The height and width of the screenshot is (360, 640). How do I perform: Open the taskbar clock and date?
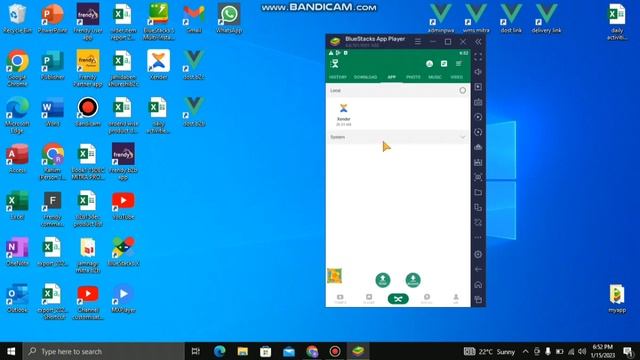[x=602, y=351]
